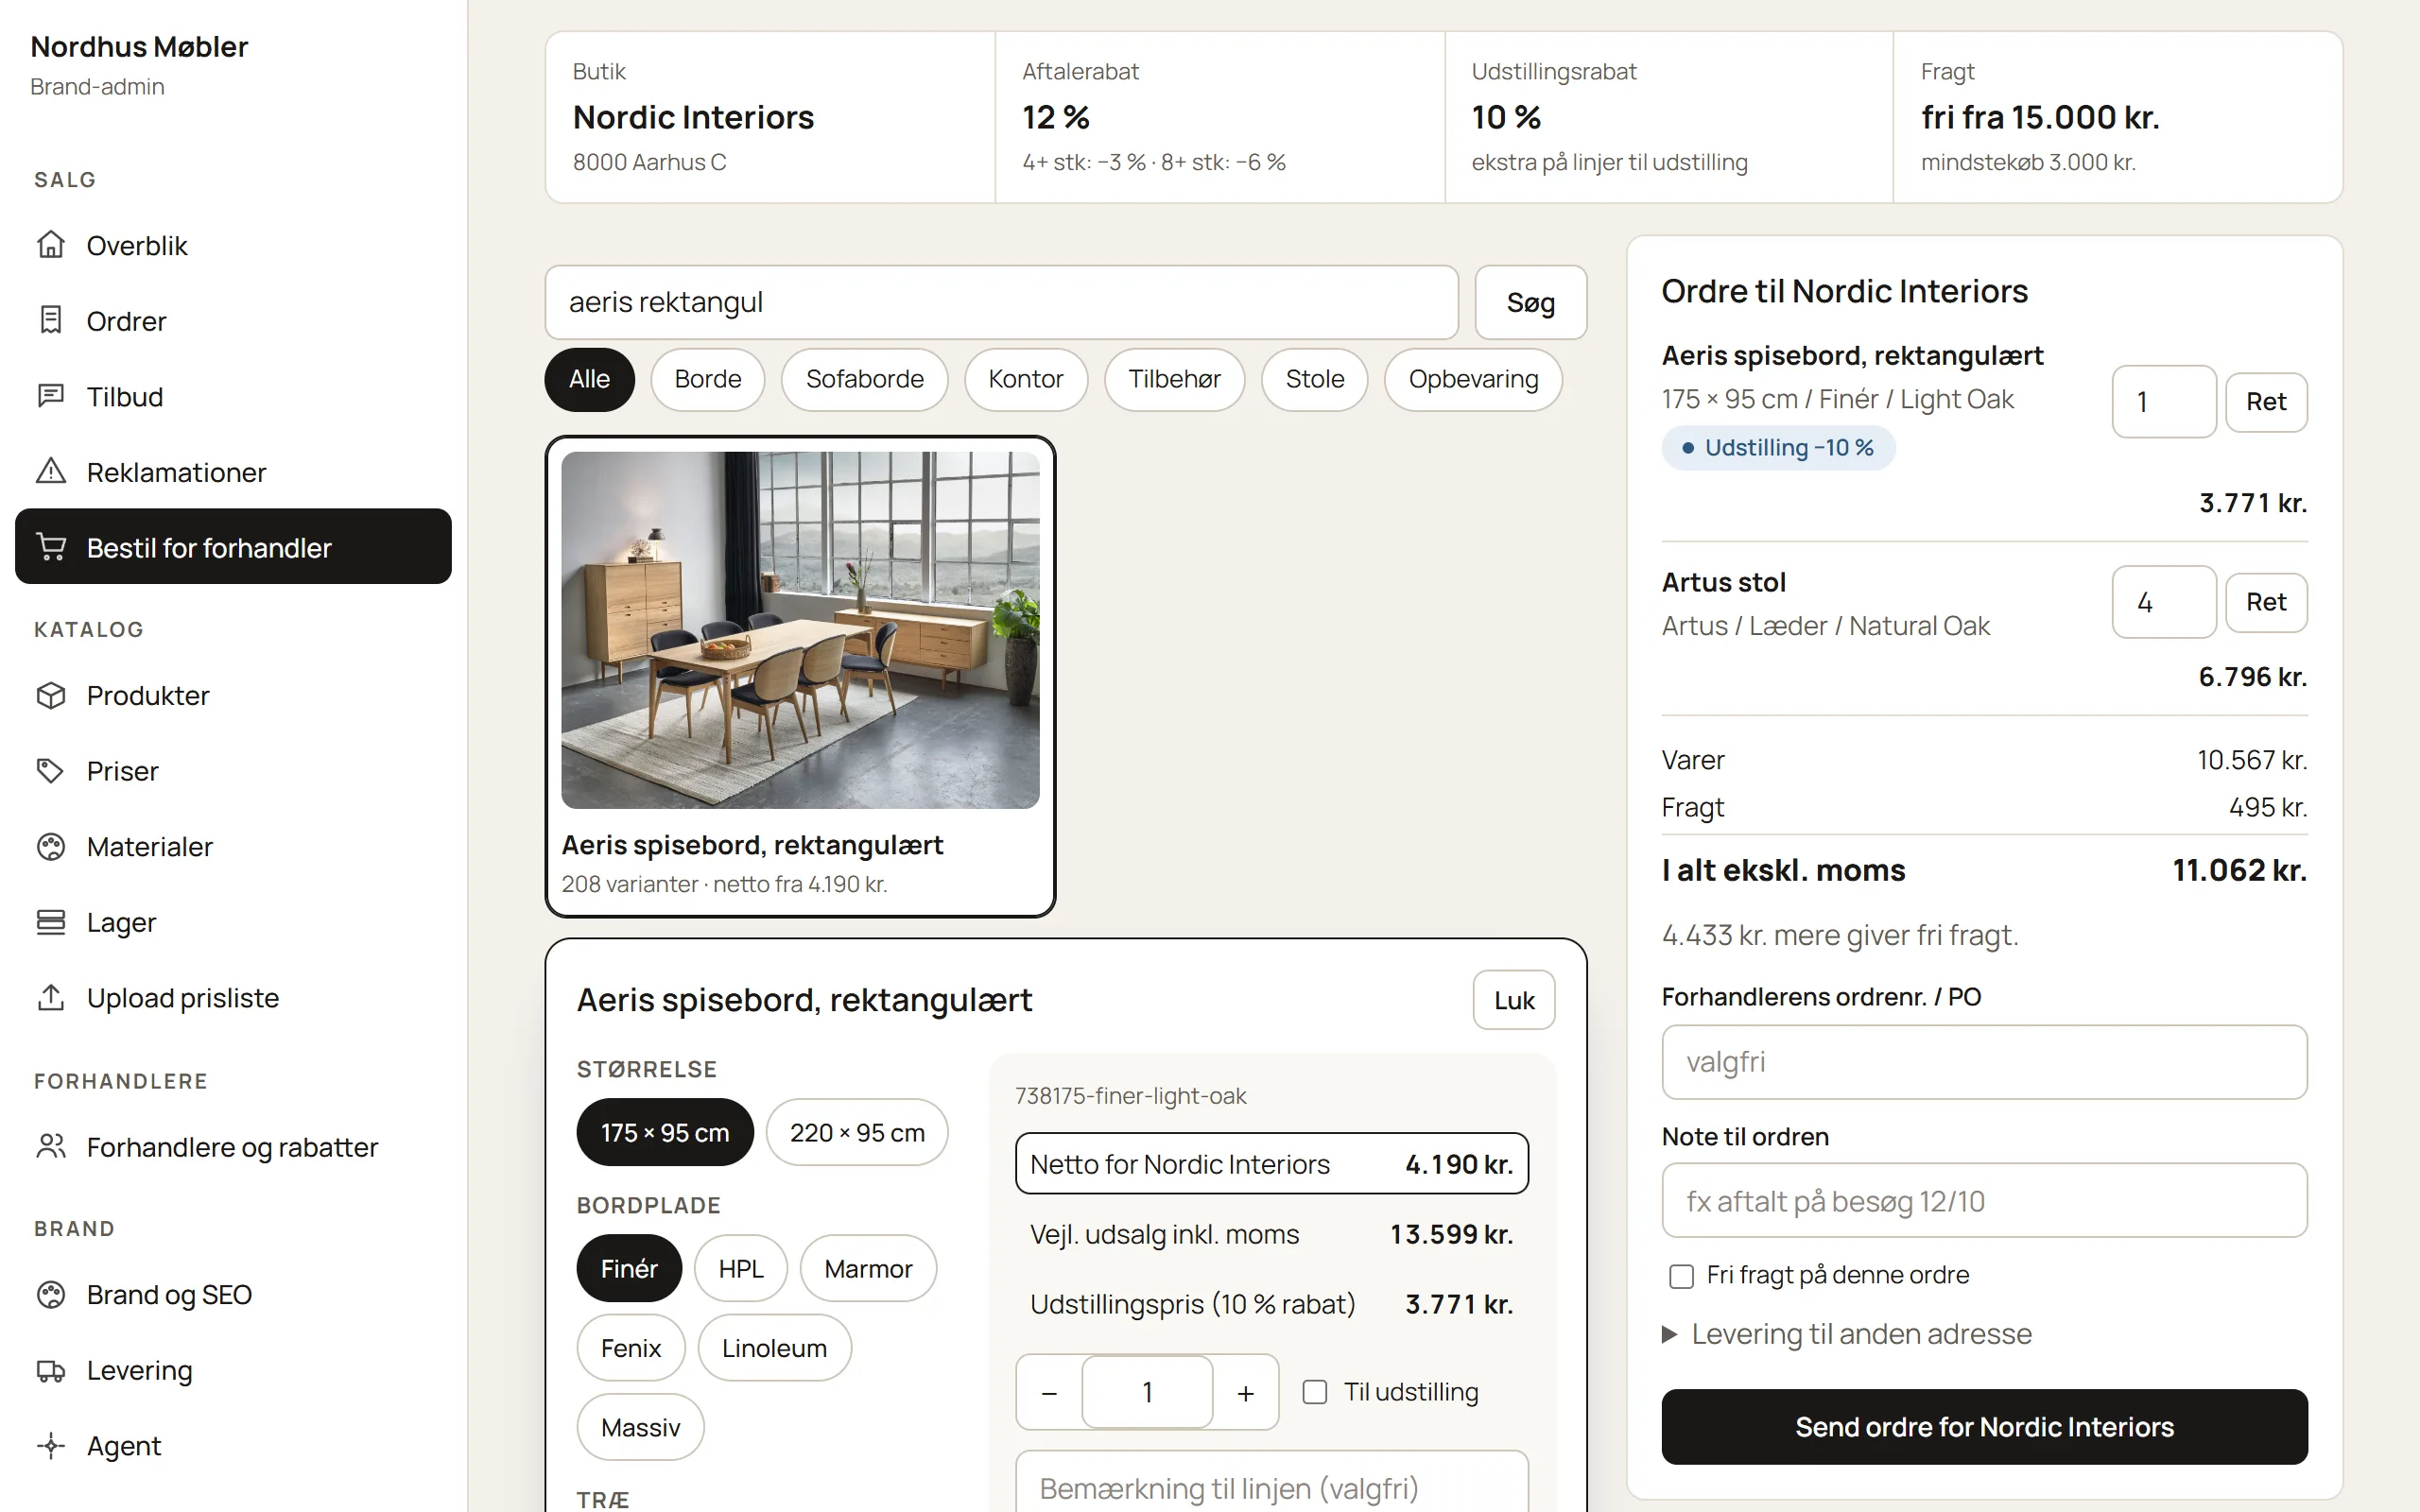This screenshot has width=2420, height=1512.
Task: Open Reklamationer via its warning triangle icon
Action: [51, 471]
